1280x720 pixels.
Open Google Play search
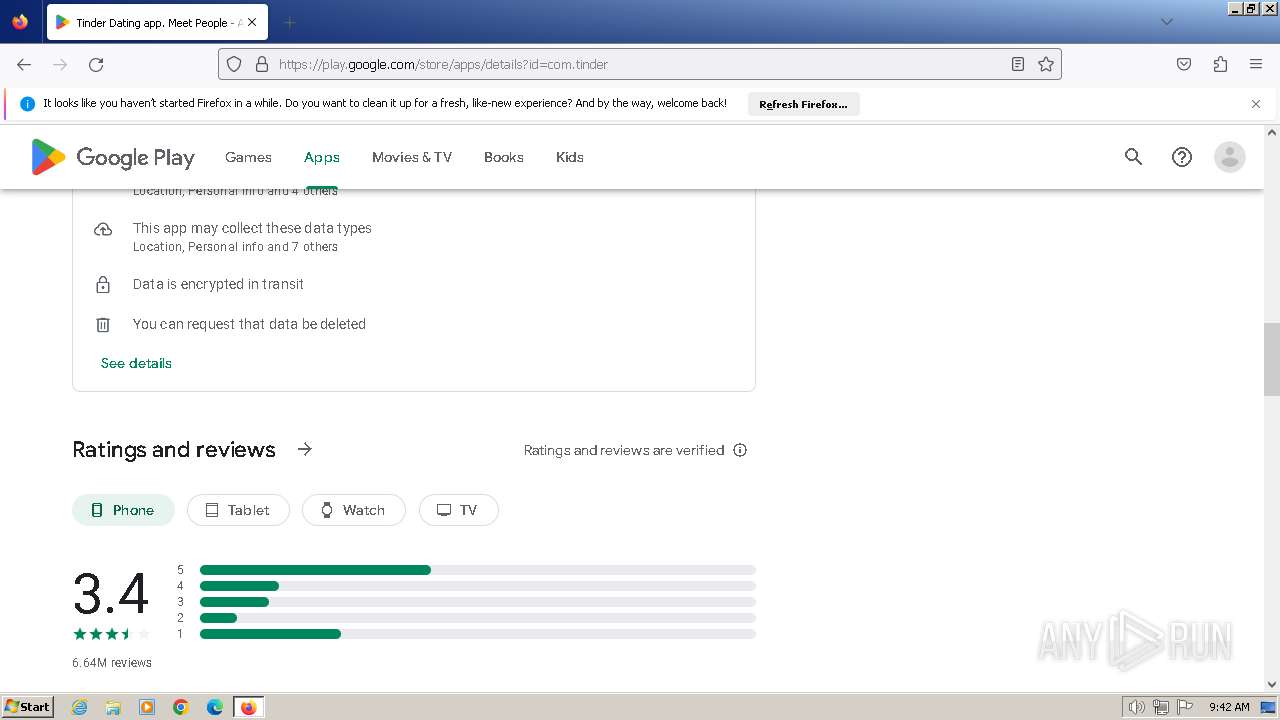coord(1133,157)
